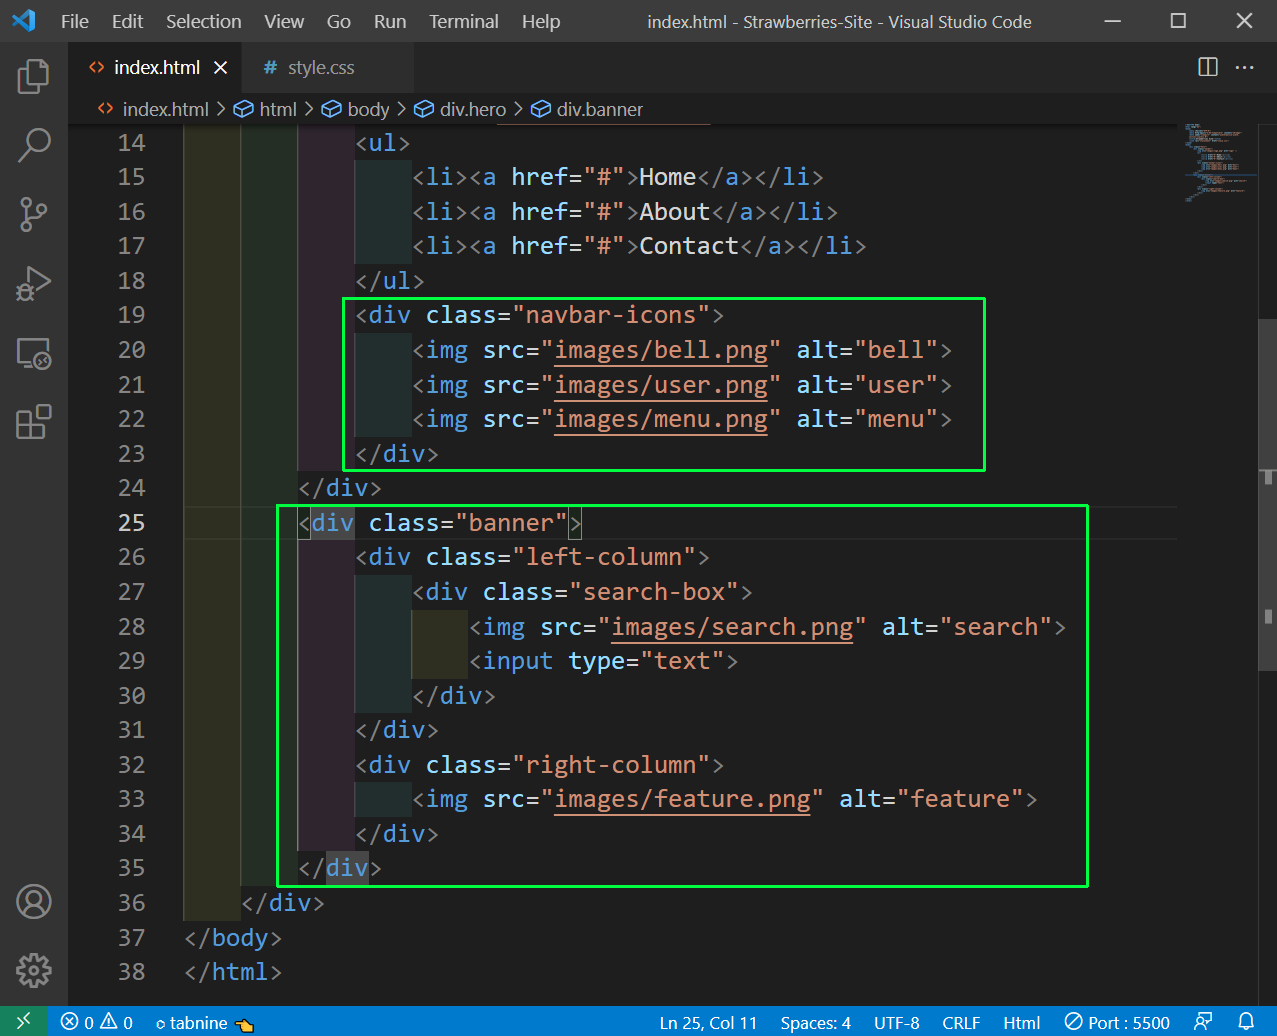
Task: Open the Help menu
Action: (541, 21)
